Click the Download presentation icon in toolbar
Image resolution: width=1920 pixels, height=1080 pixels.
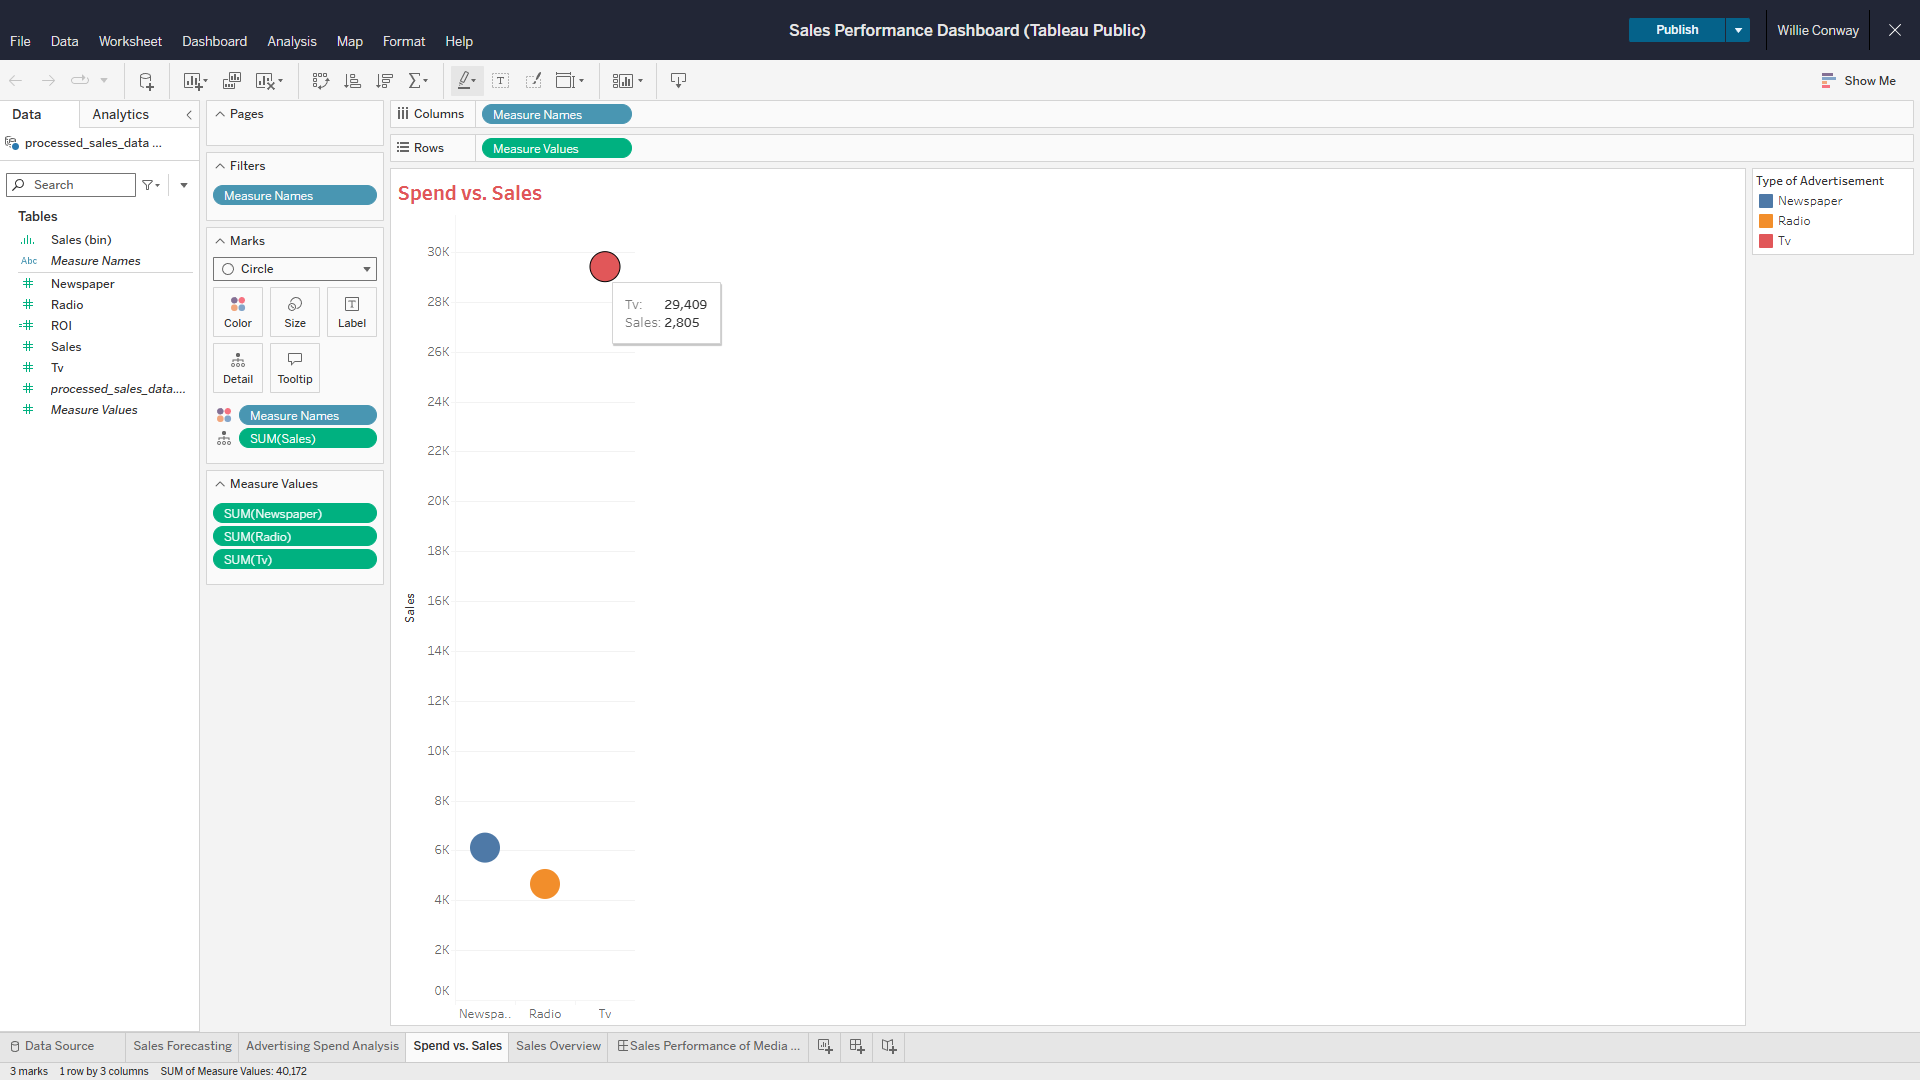pyautogui.click(x=678, y=81)
